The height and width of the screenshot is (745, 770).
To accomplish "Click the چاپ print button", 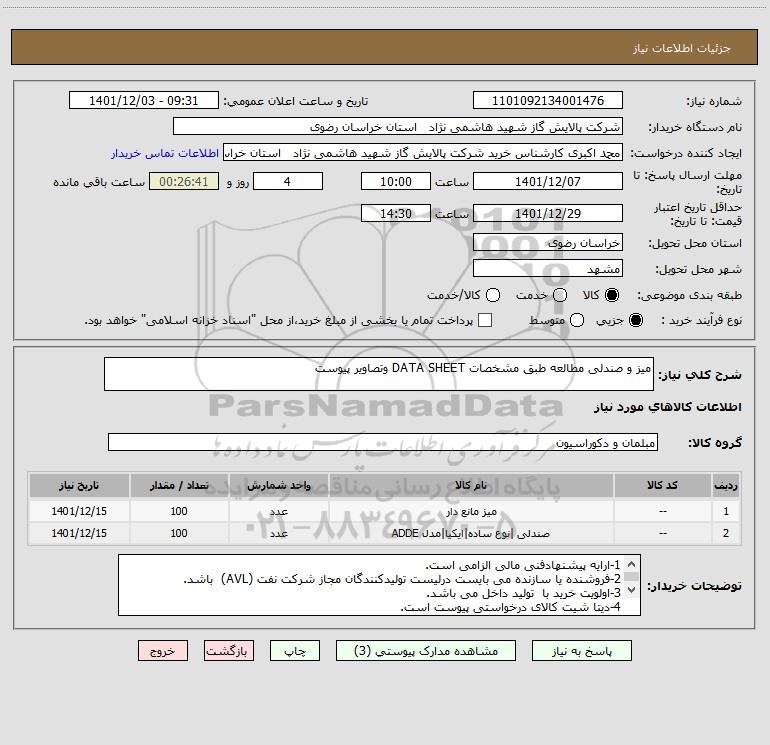I will pyautogui.click(x=295, y=651).
